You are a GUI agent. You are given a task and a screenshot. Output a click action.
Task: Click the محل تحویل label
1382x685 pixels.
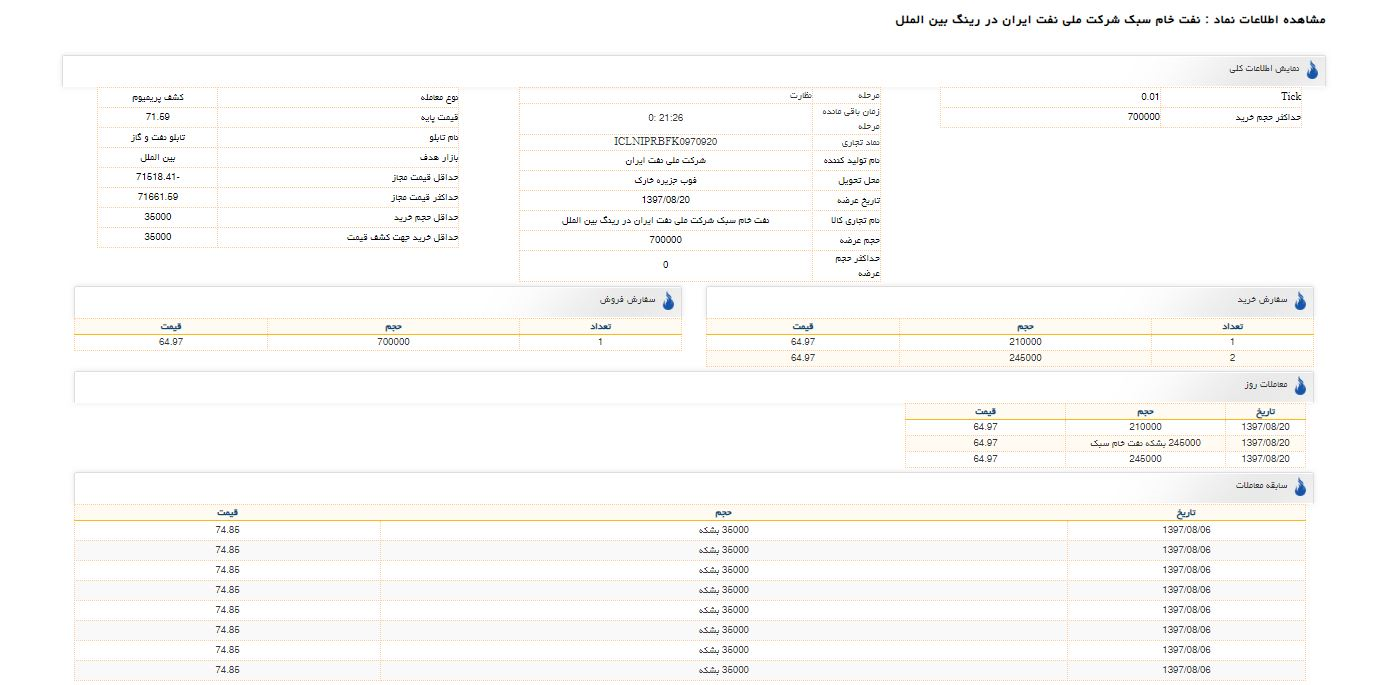pyautogui.click(x=860, y=183)
